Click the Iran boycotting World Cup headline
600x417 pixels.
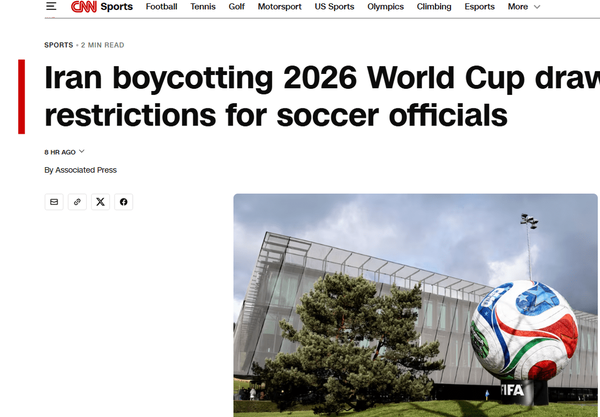[x=300, y=97]
